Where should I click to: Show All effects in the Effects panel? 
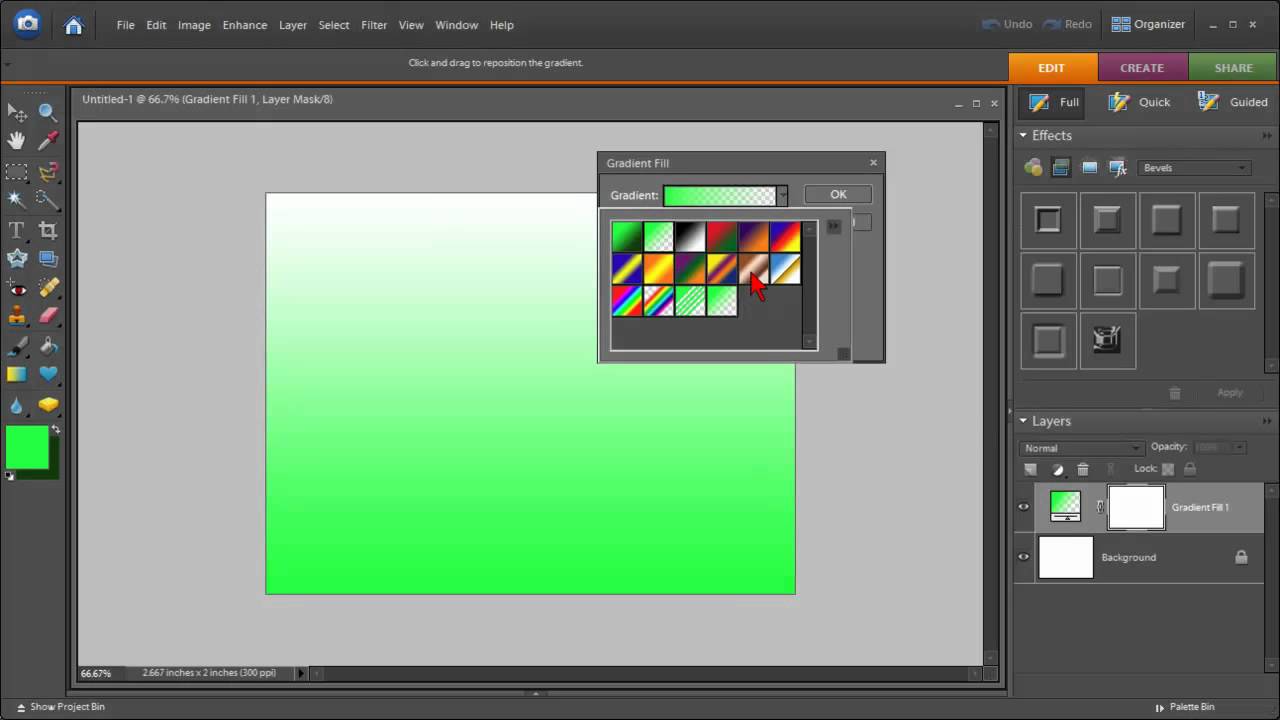pyautogui.click(x=1118, y=168)
